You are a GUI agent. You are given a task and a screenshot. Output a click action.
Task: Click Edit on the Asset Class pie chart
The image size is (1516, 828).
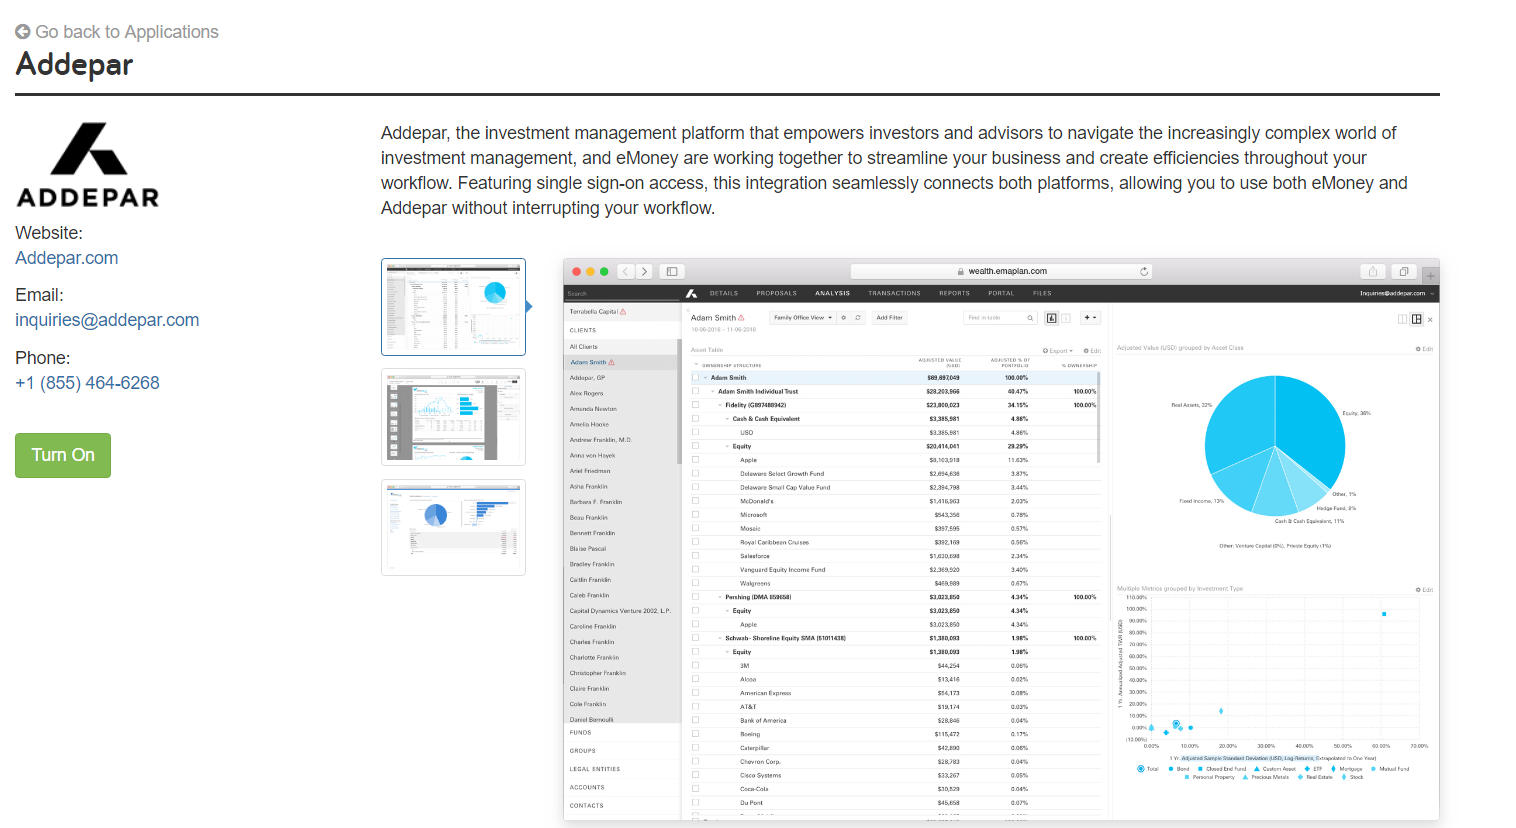pyautogui.click(x=1425, y=349)
